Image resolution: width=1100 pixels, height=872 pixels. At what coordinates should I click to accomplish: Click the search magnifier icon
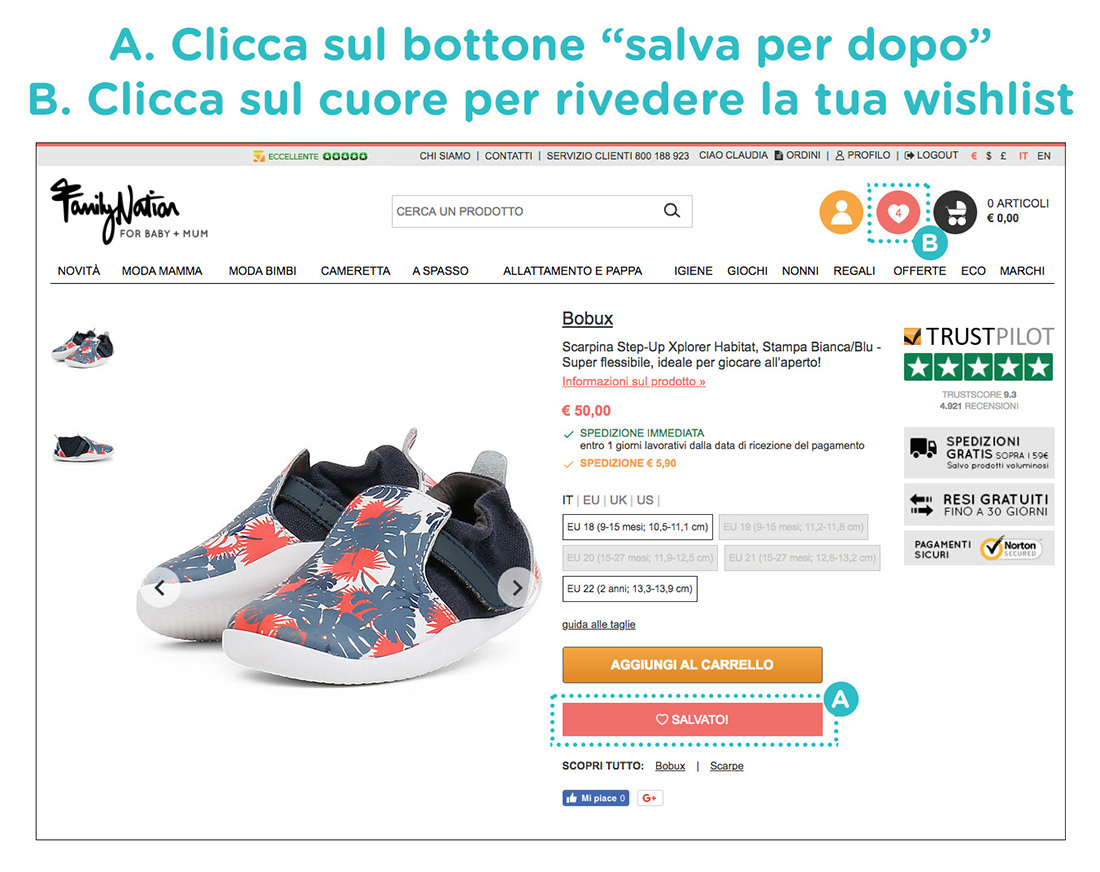pos(671,210)
